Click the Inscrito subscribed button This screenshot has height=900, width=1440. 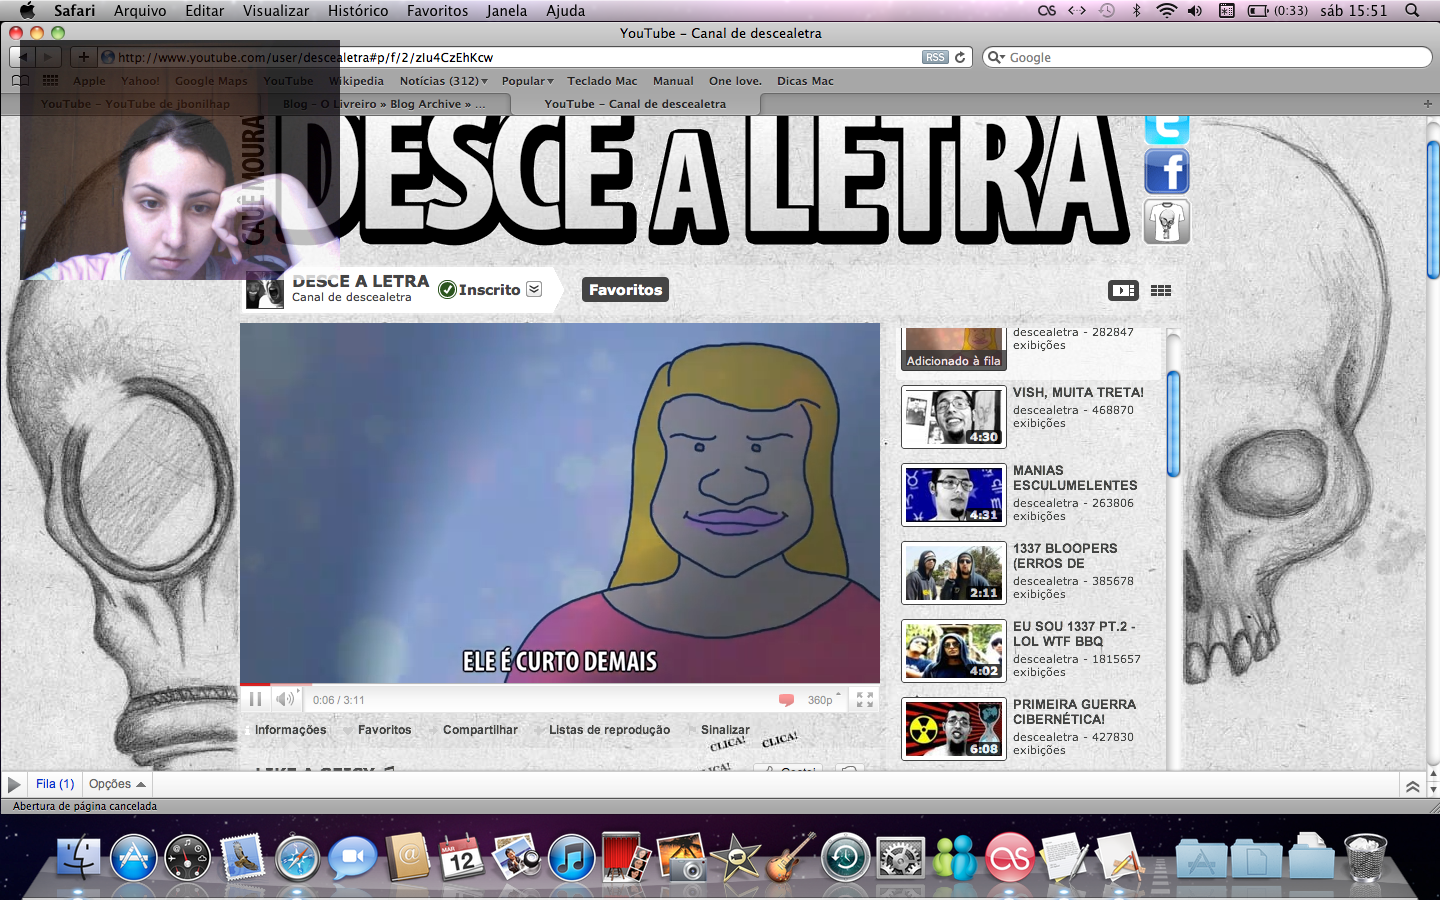tap(480, 290)
